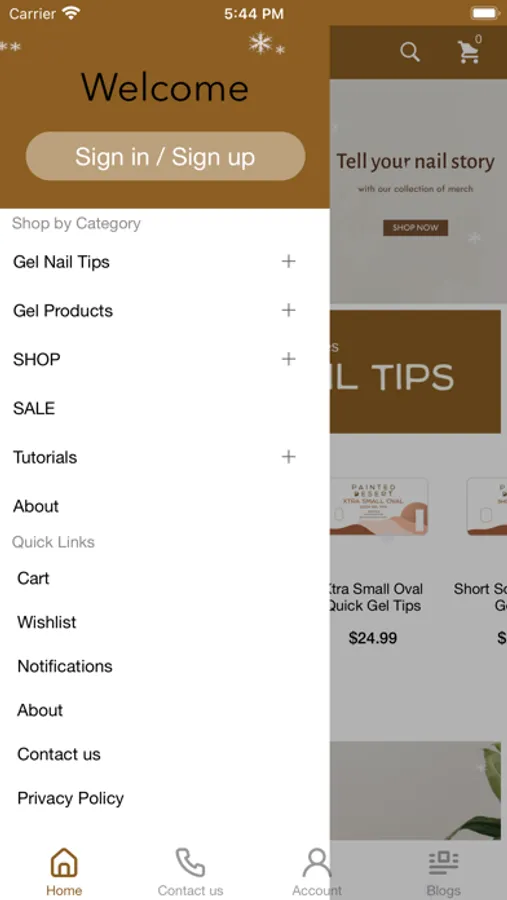Select Xtra Small Oval product thumbnail
Screen dimensions: 507x900
click(379, 507)
